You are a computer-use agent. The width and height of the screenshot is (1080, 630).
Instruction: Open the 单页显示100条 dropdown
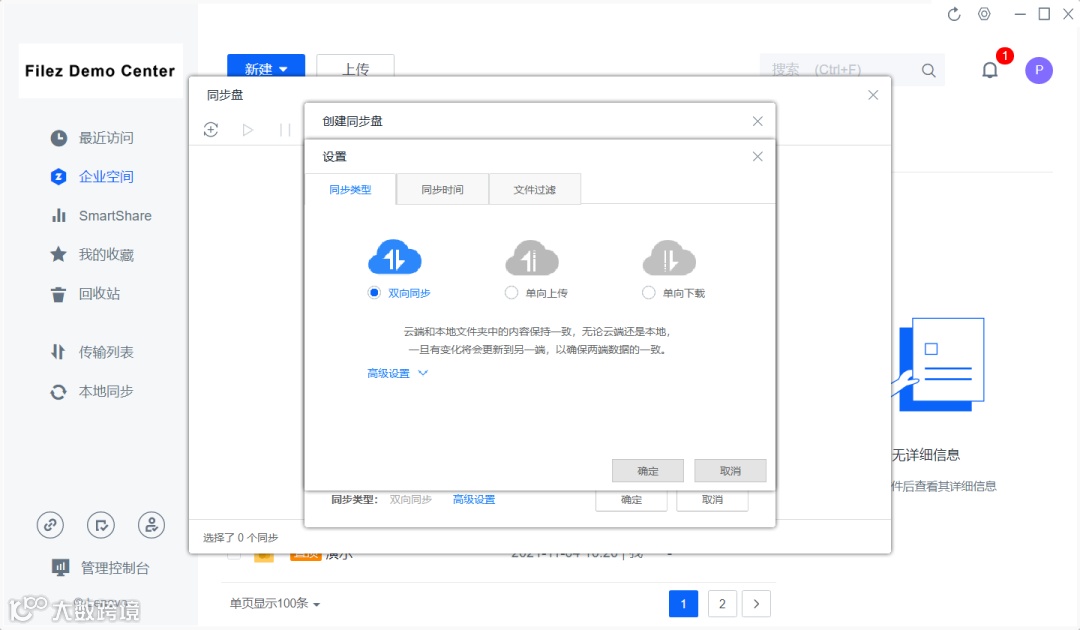pyautogui.click(x=275, y=603)
